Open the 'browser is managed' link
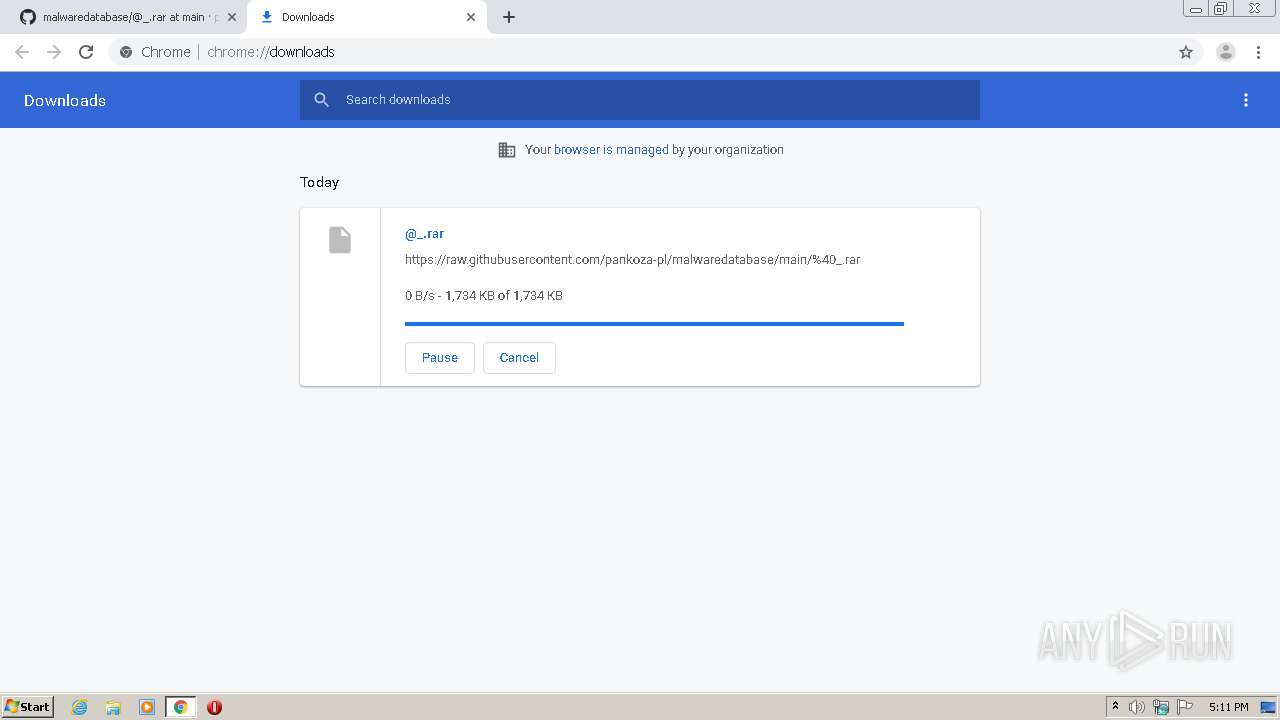1280x720 pixels. [611, 150]
